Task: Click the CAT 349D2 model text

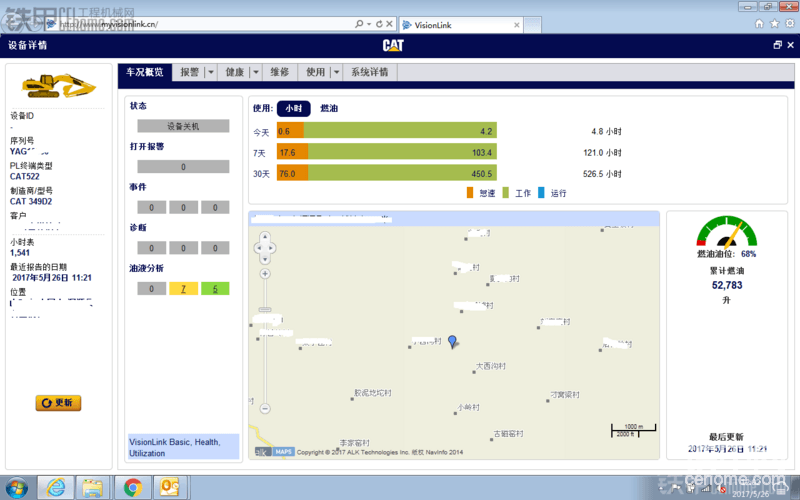Action: 31,202
